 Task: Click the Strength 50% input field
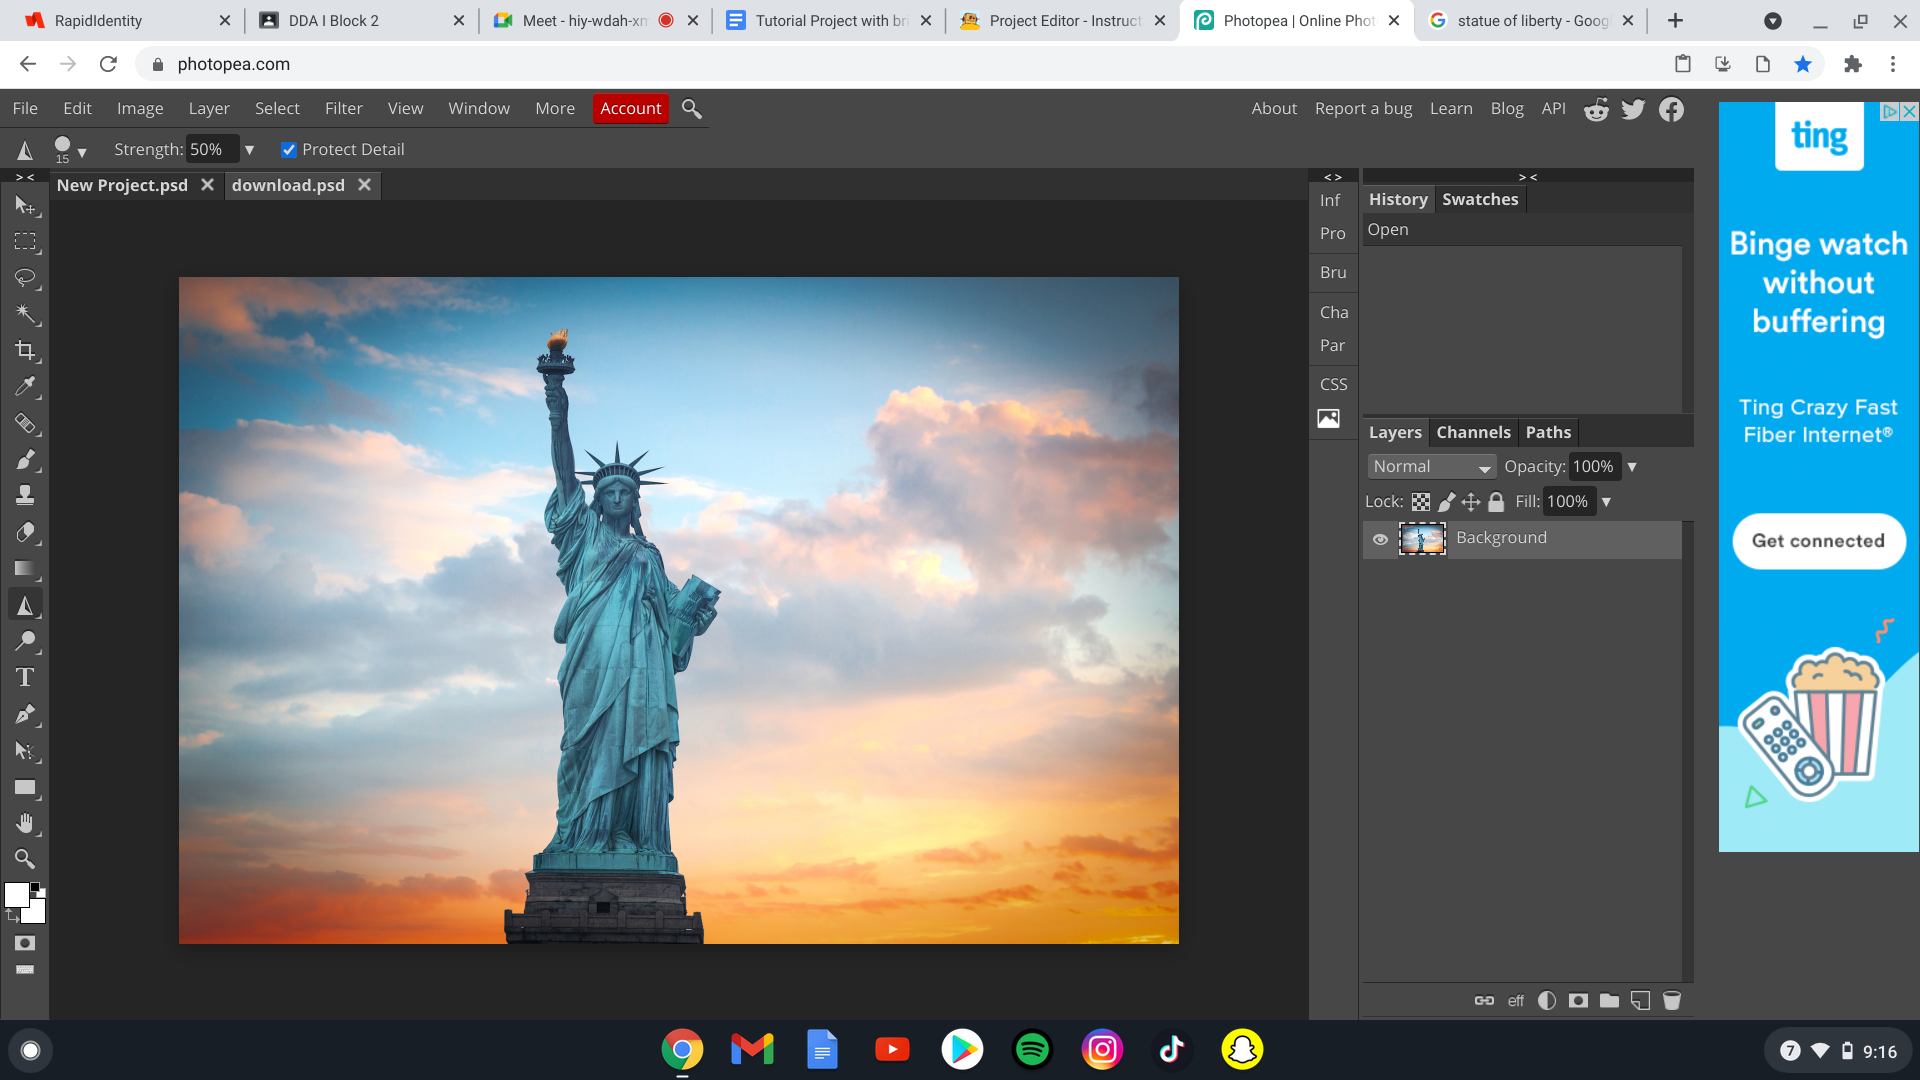pyautogui.click(x=213, y=150)
